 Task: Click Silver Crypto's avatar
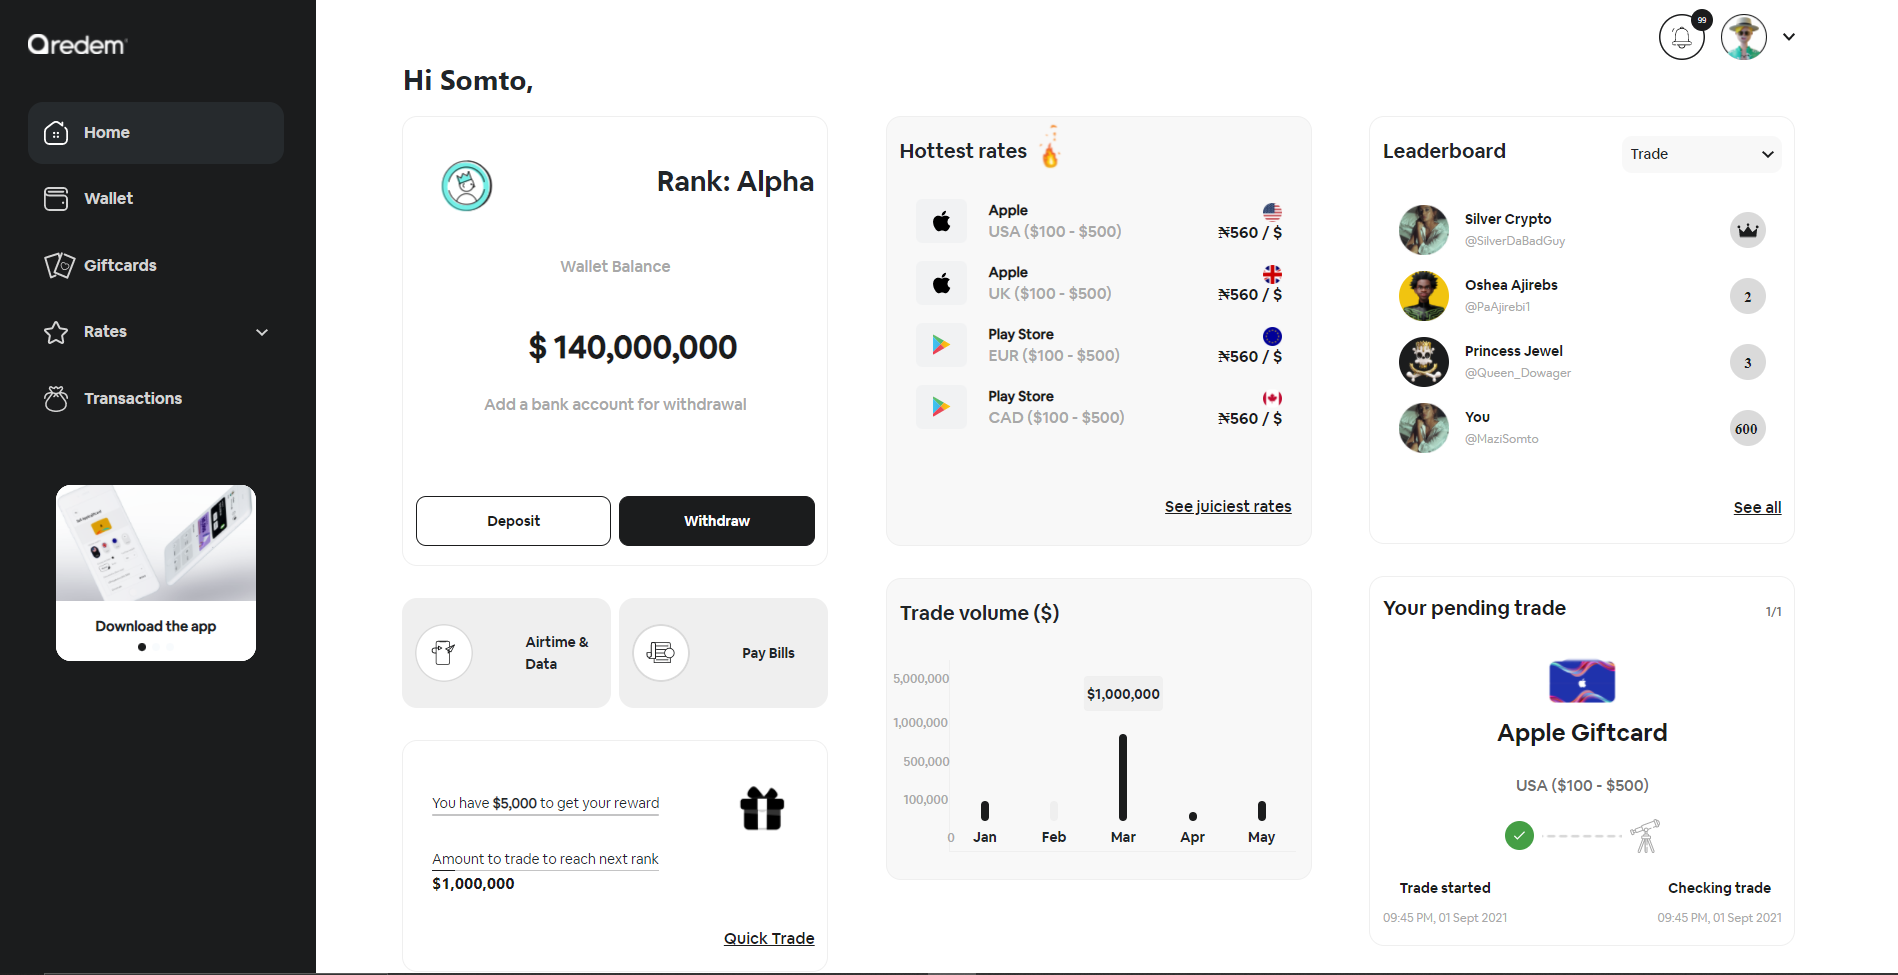point(1424,230)
